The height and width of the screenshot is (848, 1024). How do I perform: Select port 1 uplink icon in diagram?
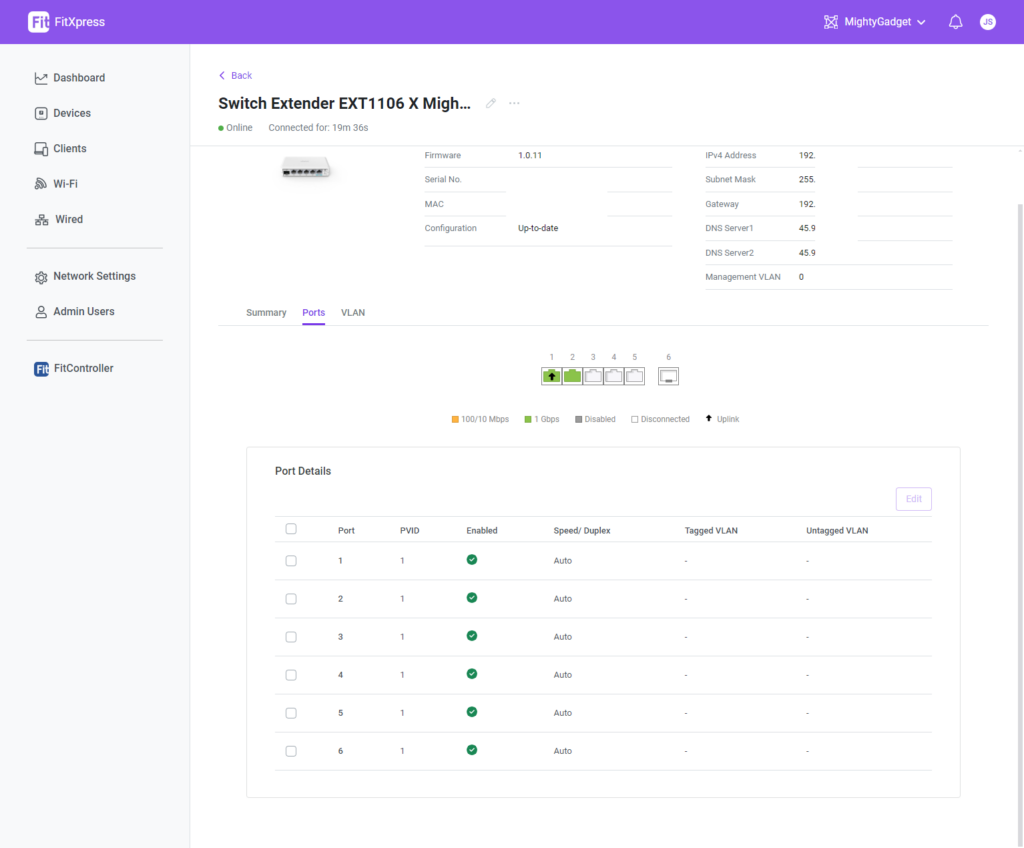(x=551, y=376)
